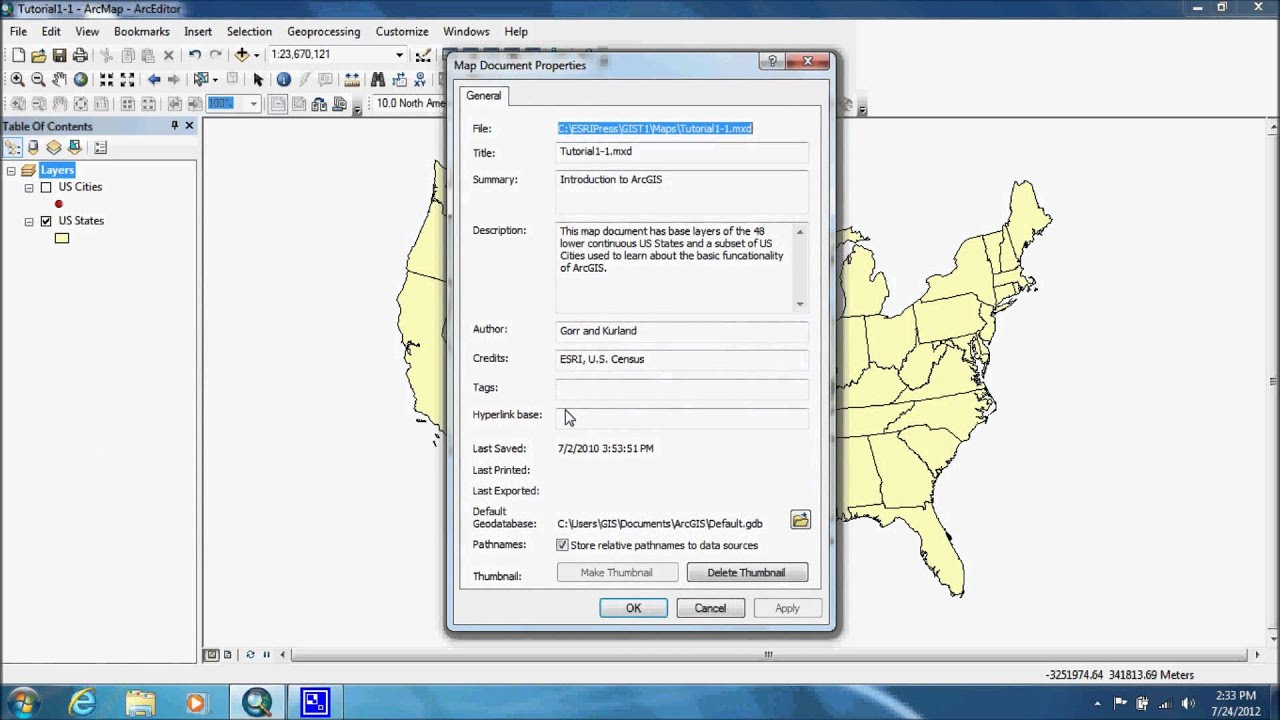Click the dialog help question-mark button
1280x720 pixels.
(771, 62)
